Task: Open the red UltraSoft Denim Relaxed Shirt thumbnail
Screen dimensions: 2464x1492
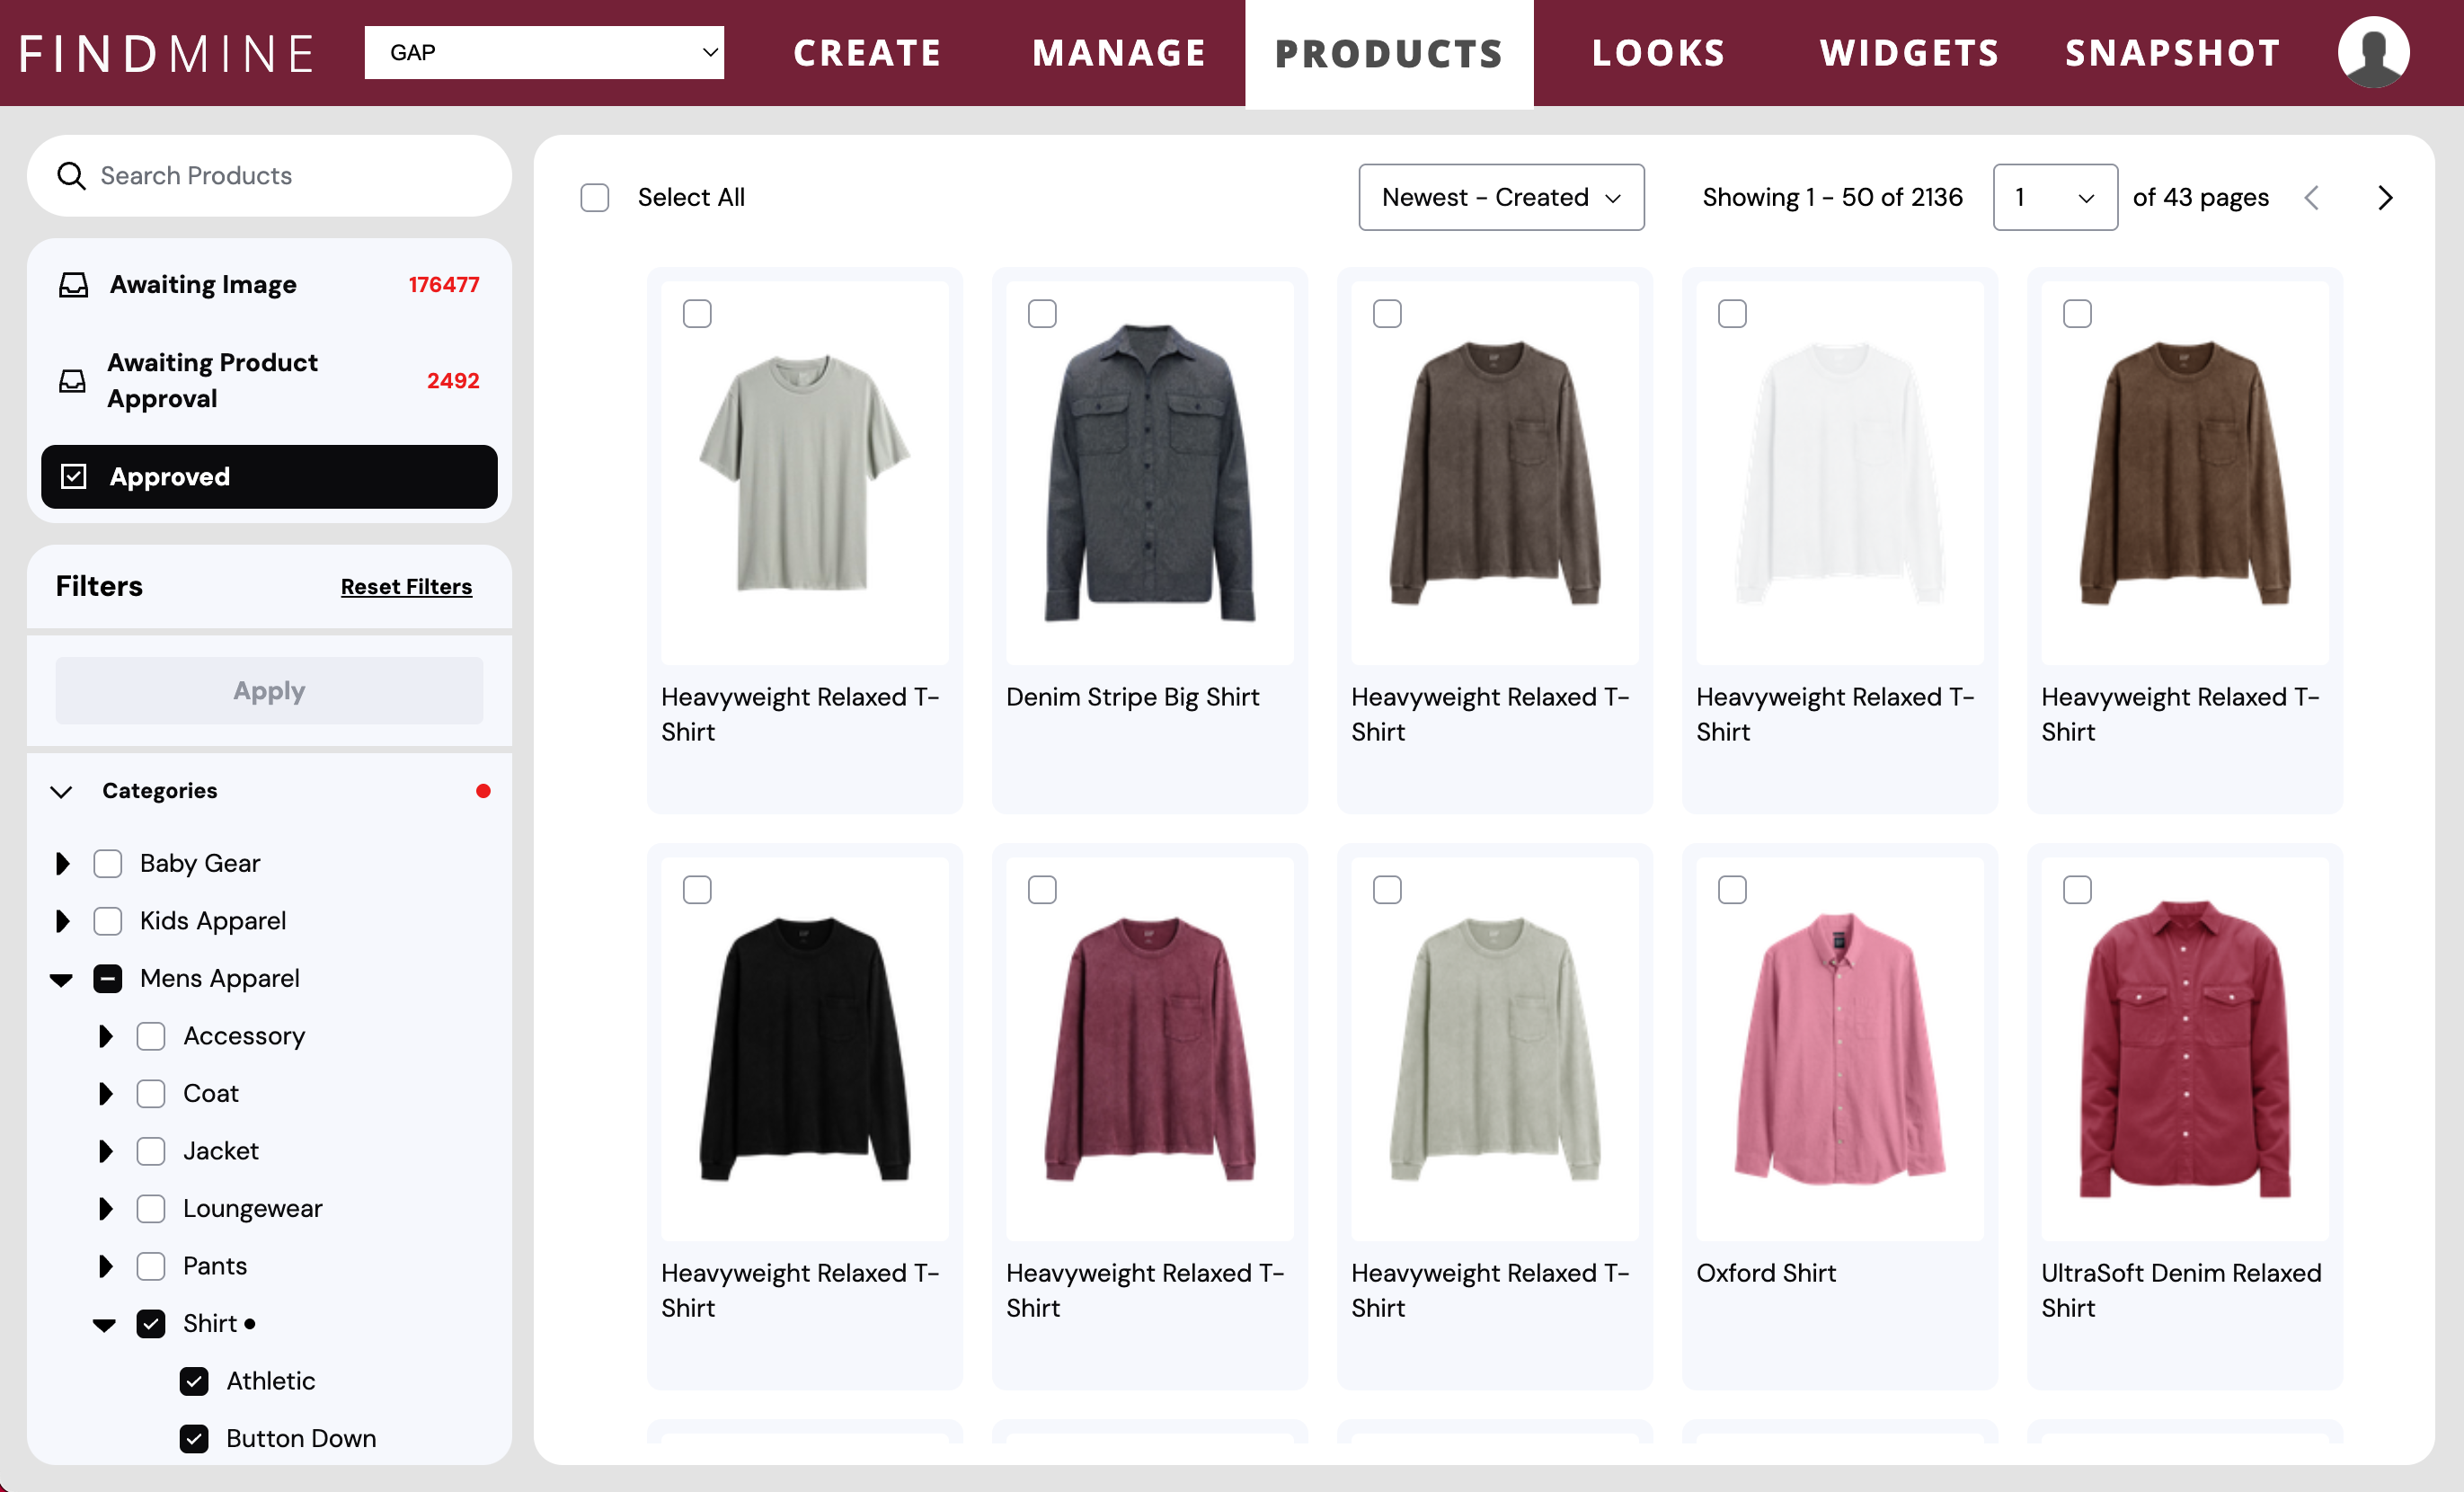Action: click(x=2184, y=1048)
